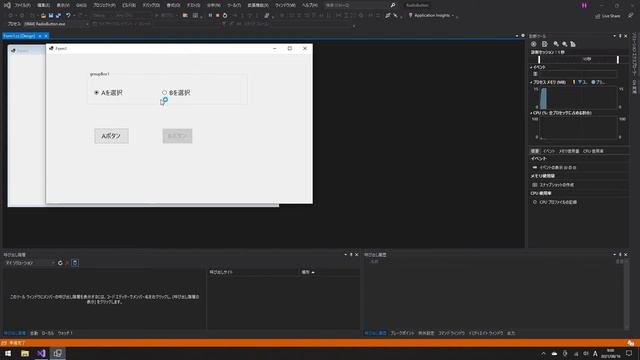Click the refresh icon in call hierarchy panel
Screen dimensions: 640x360
pos(60,263)
